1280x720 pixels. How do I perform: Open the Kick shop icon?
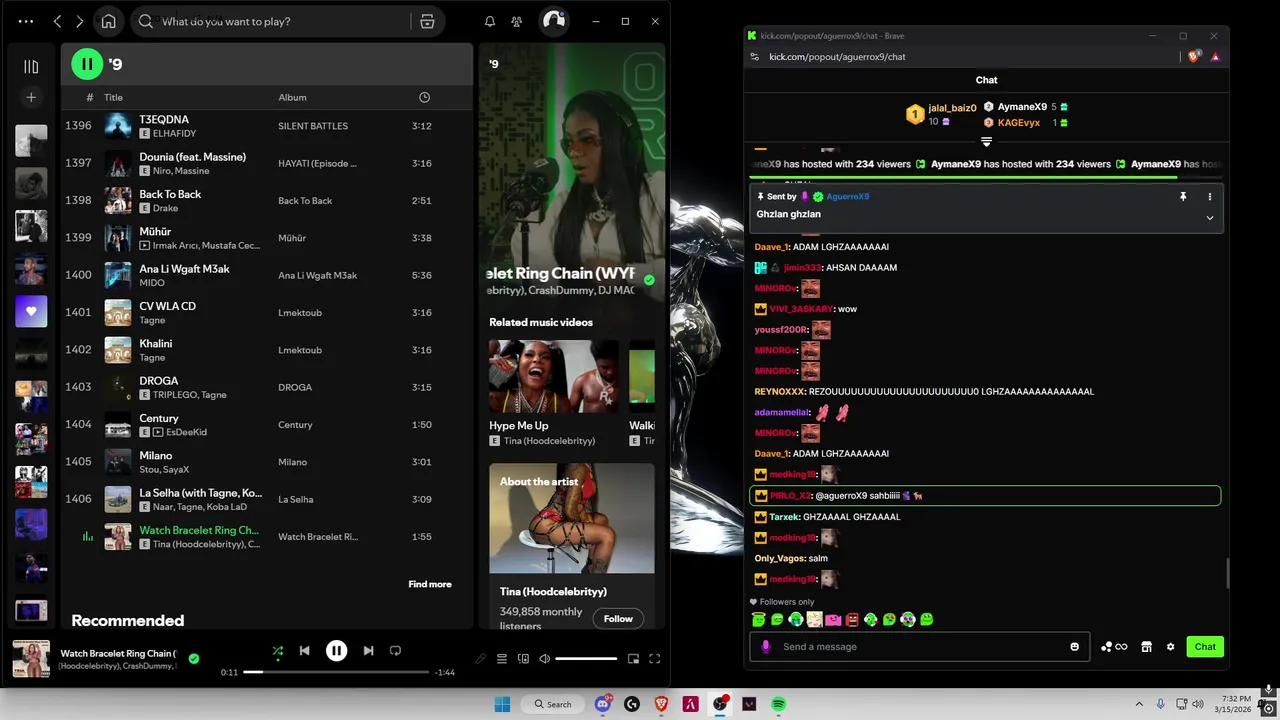[x=1147, y=647]
